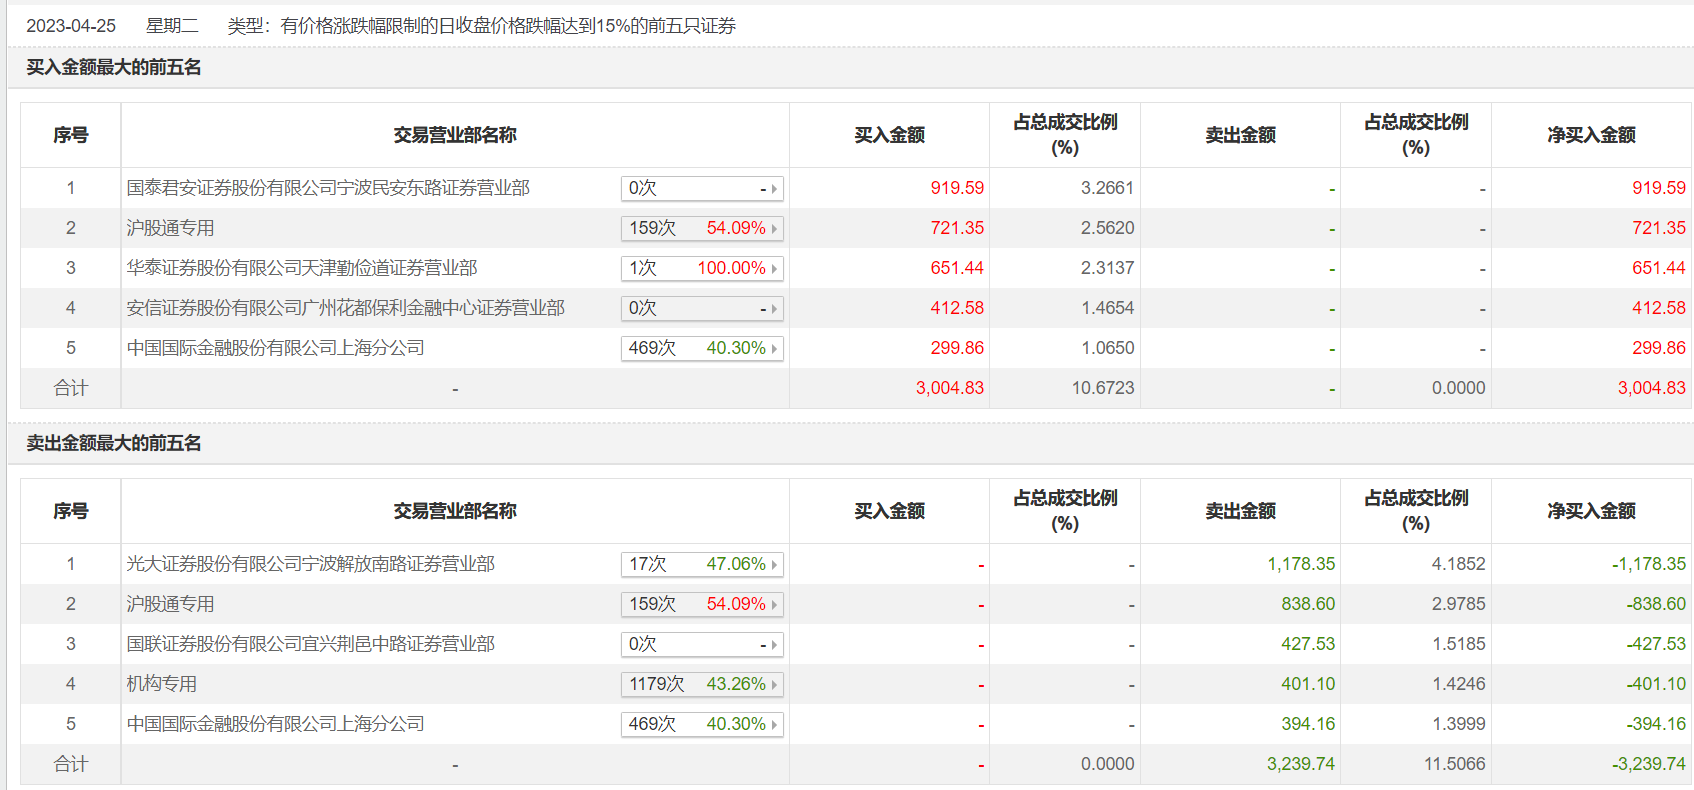Open 沪股通专用 link in the 卖出金额最大的前五名 table
This screenshot has height=790, width=1694.
click(x=170, y=604)
